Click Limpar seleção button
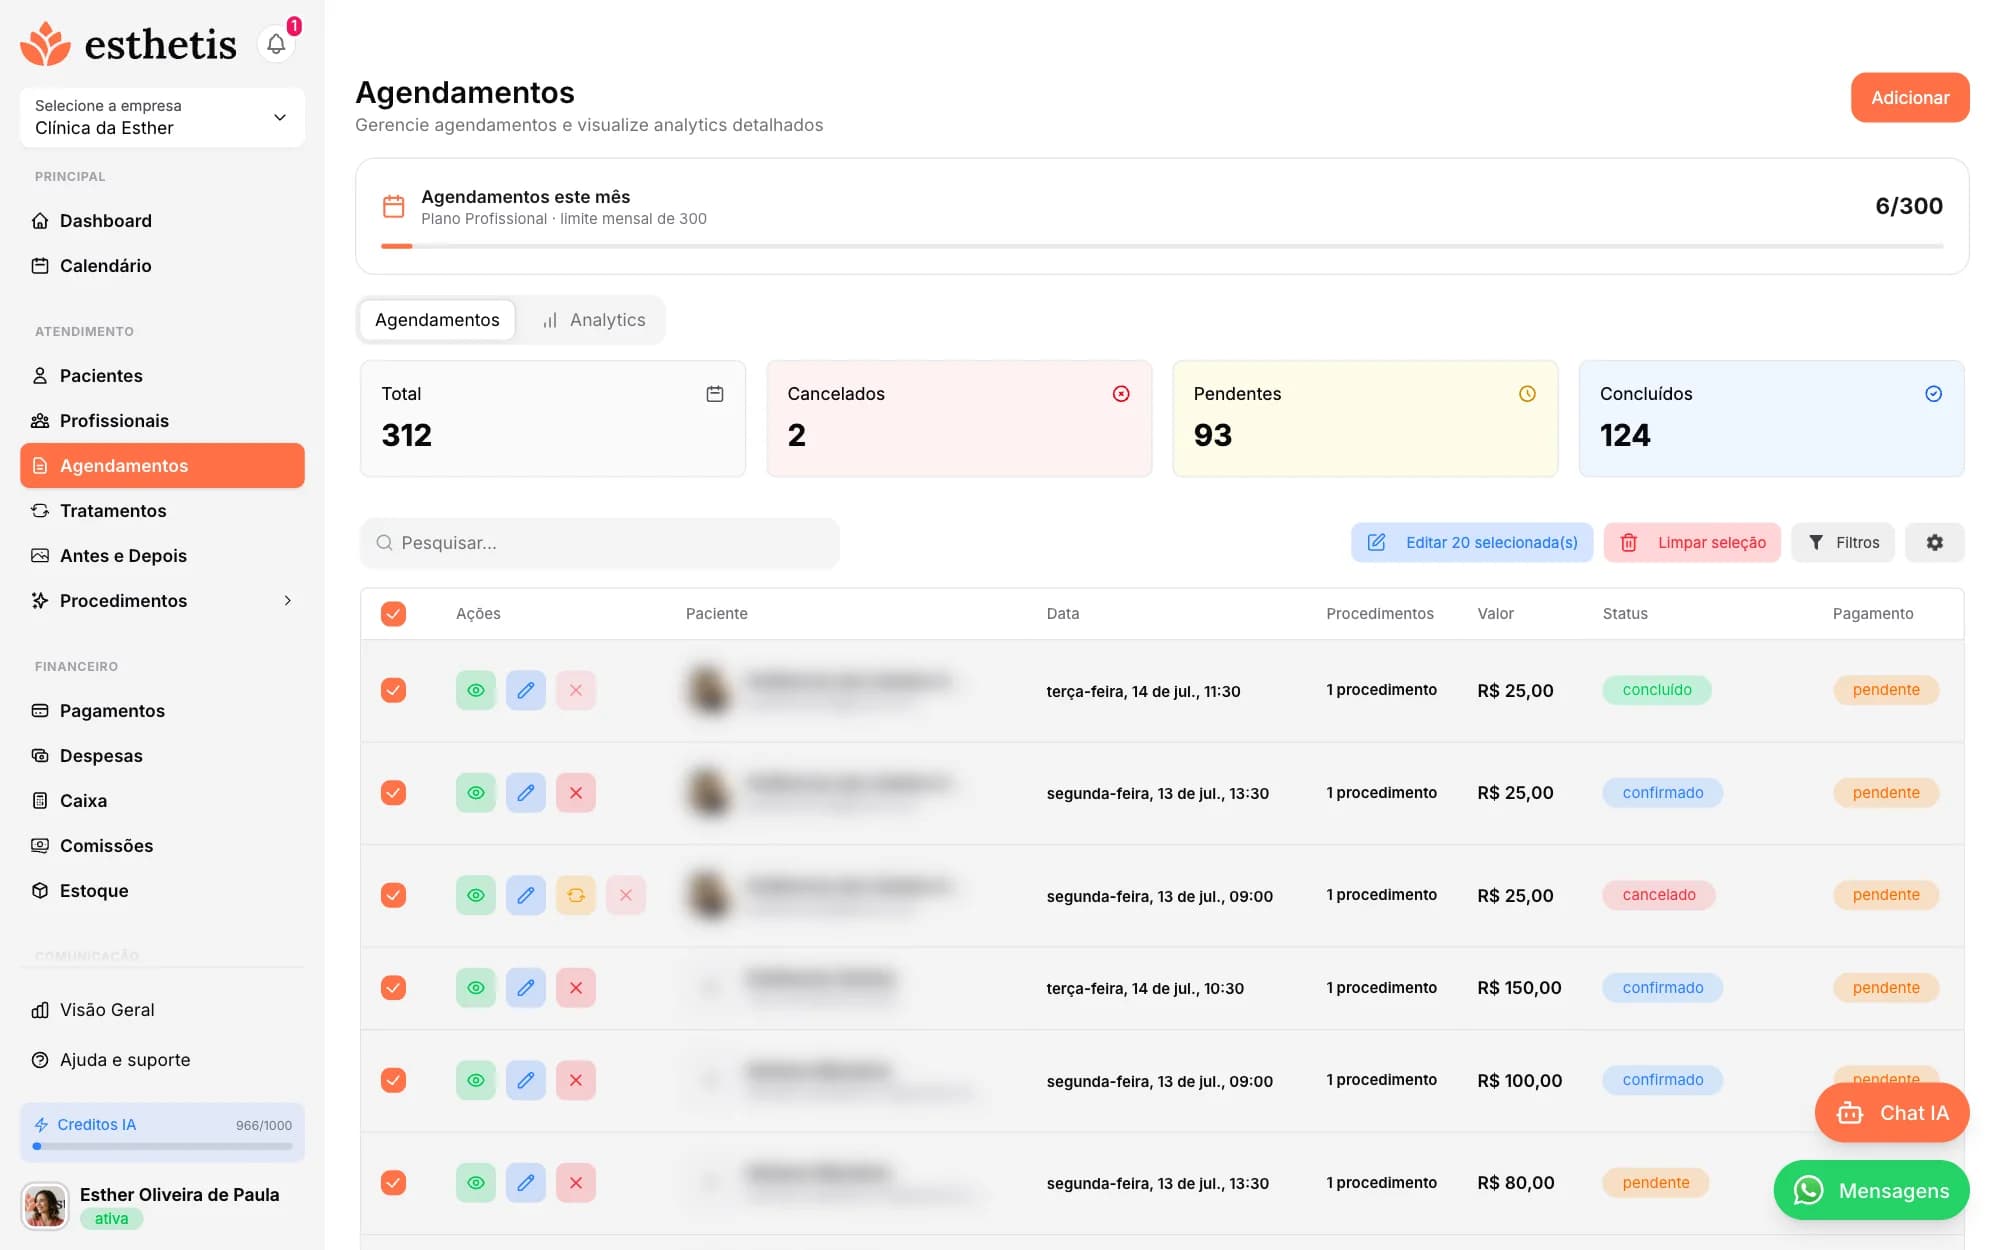Screen dimensions: 2000x1250 pos(1692,542)
